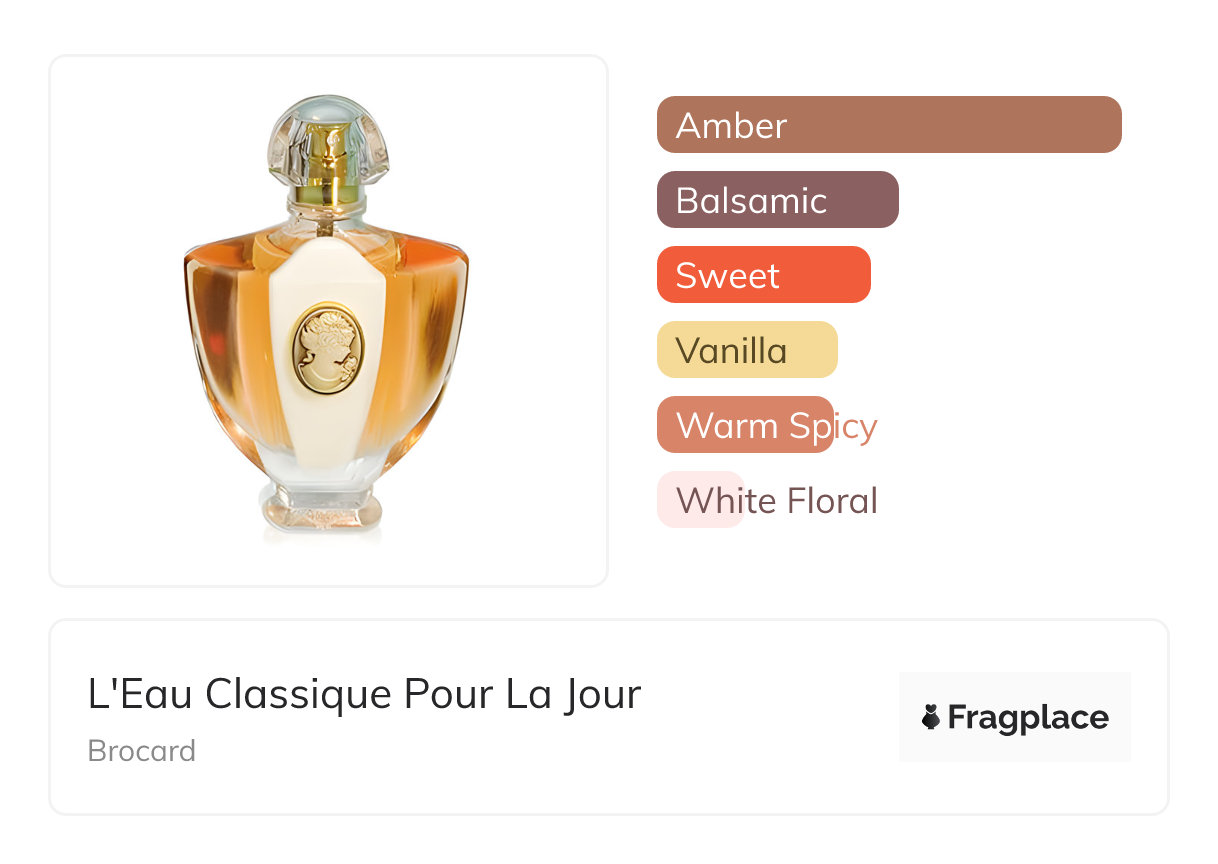Image resolution: width=1218 pixels, height=864 pixels.
Task: Choose the Sweet accord bar
Action: click(764, 274)
